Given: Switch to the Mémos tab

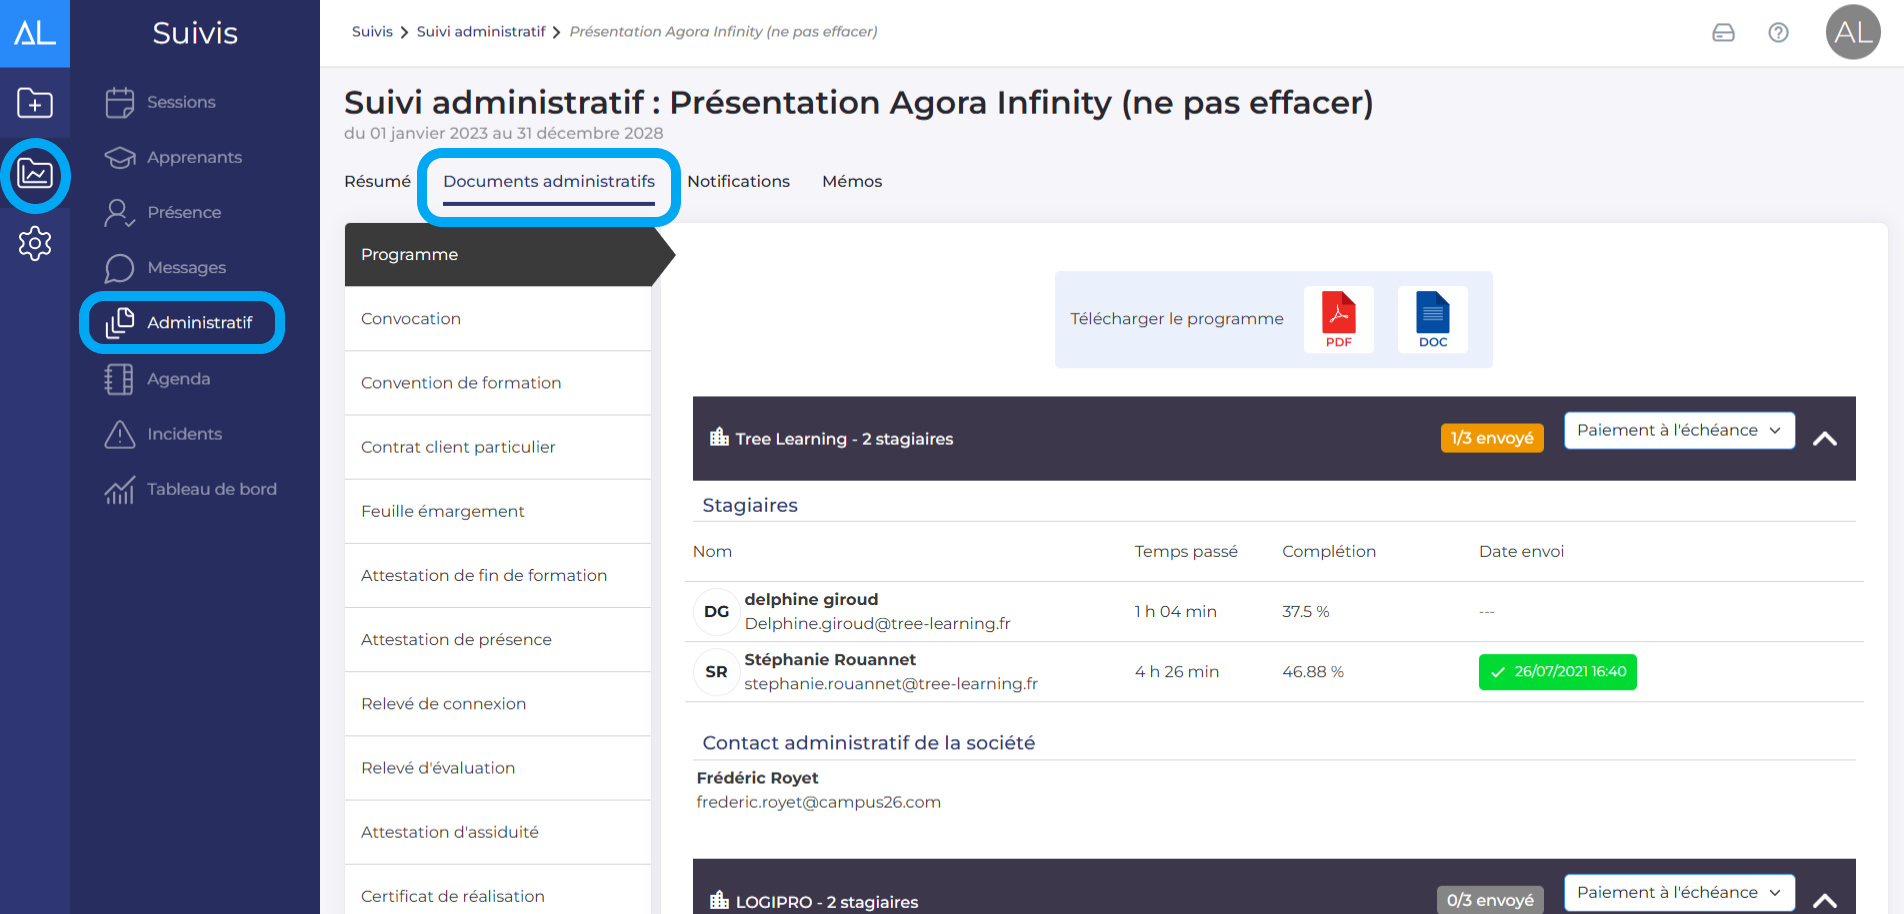Looking at the screenshot, I should [852, 181].
